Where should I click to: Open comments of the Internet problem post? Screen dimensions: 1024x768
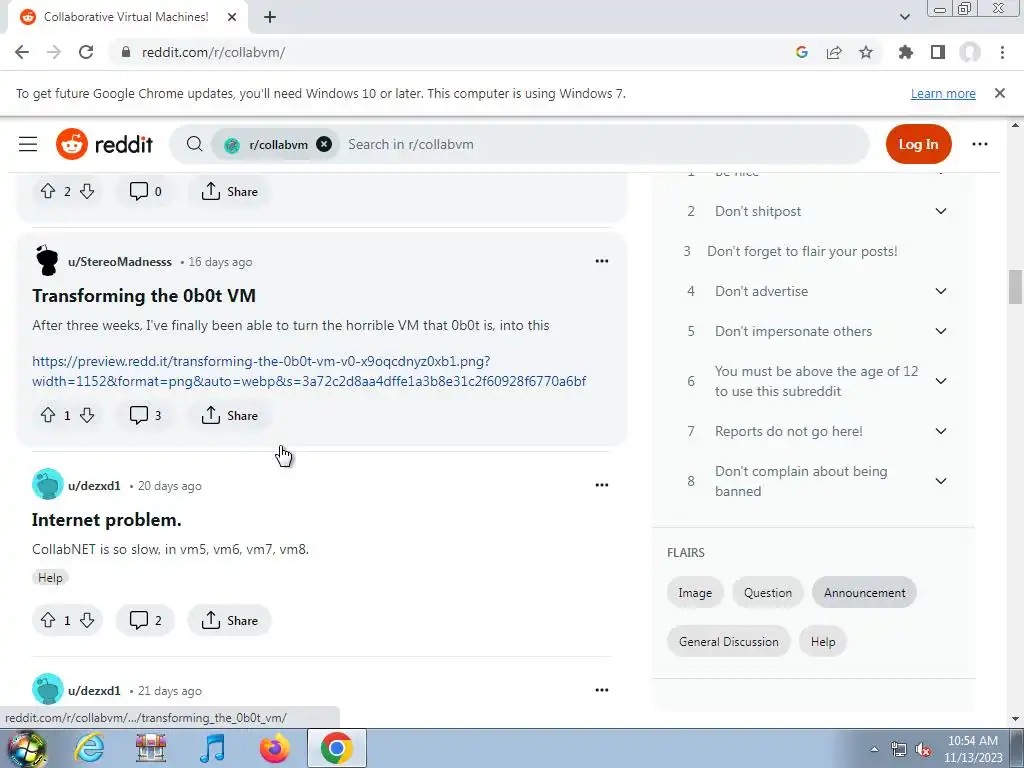coord(145,620)
